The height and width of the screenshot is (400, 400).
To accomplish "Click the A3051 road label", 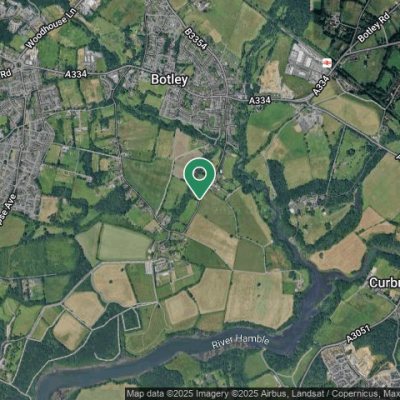I will [x=358, y=334].
